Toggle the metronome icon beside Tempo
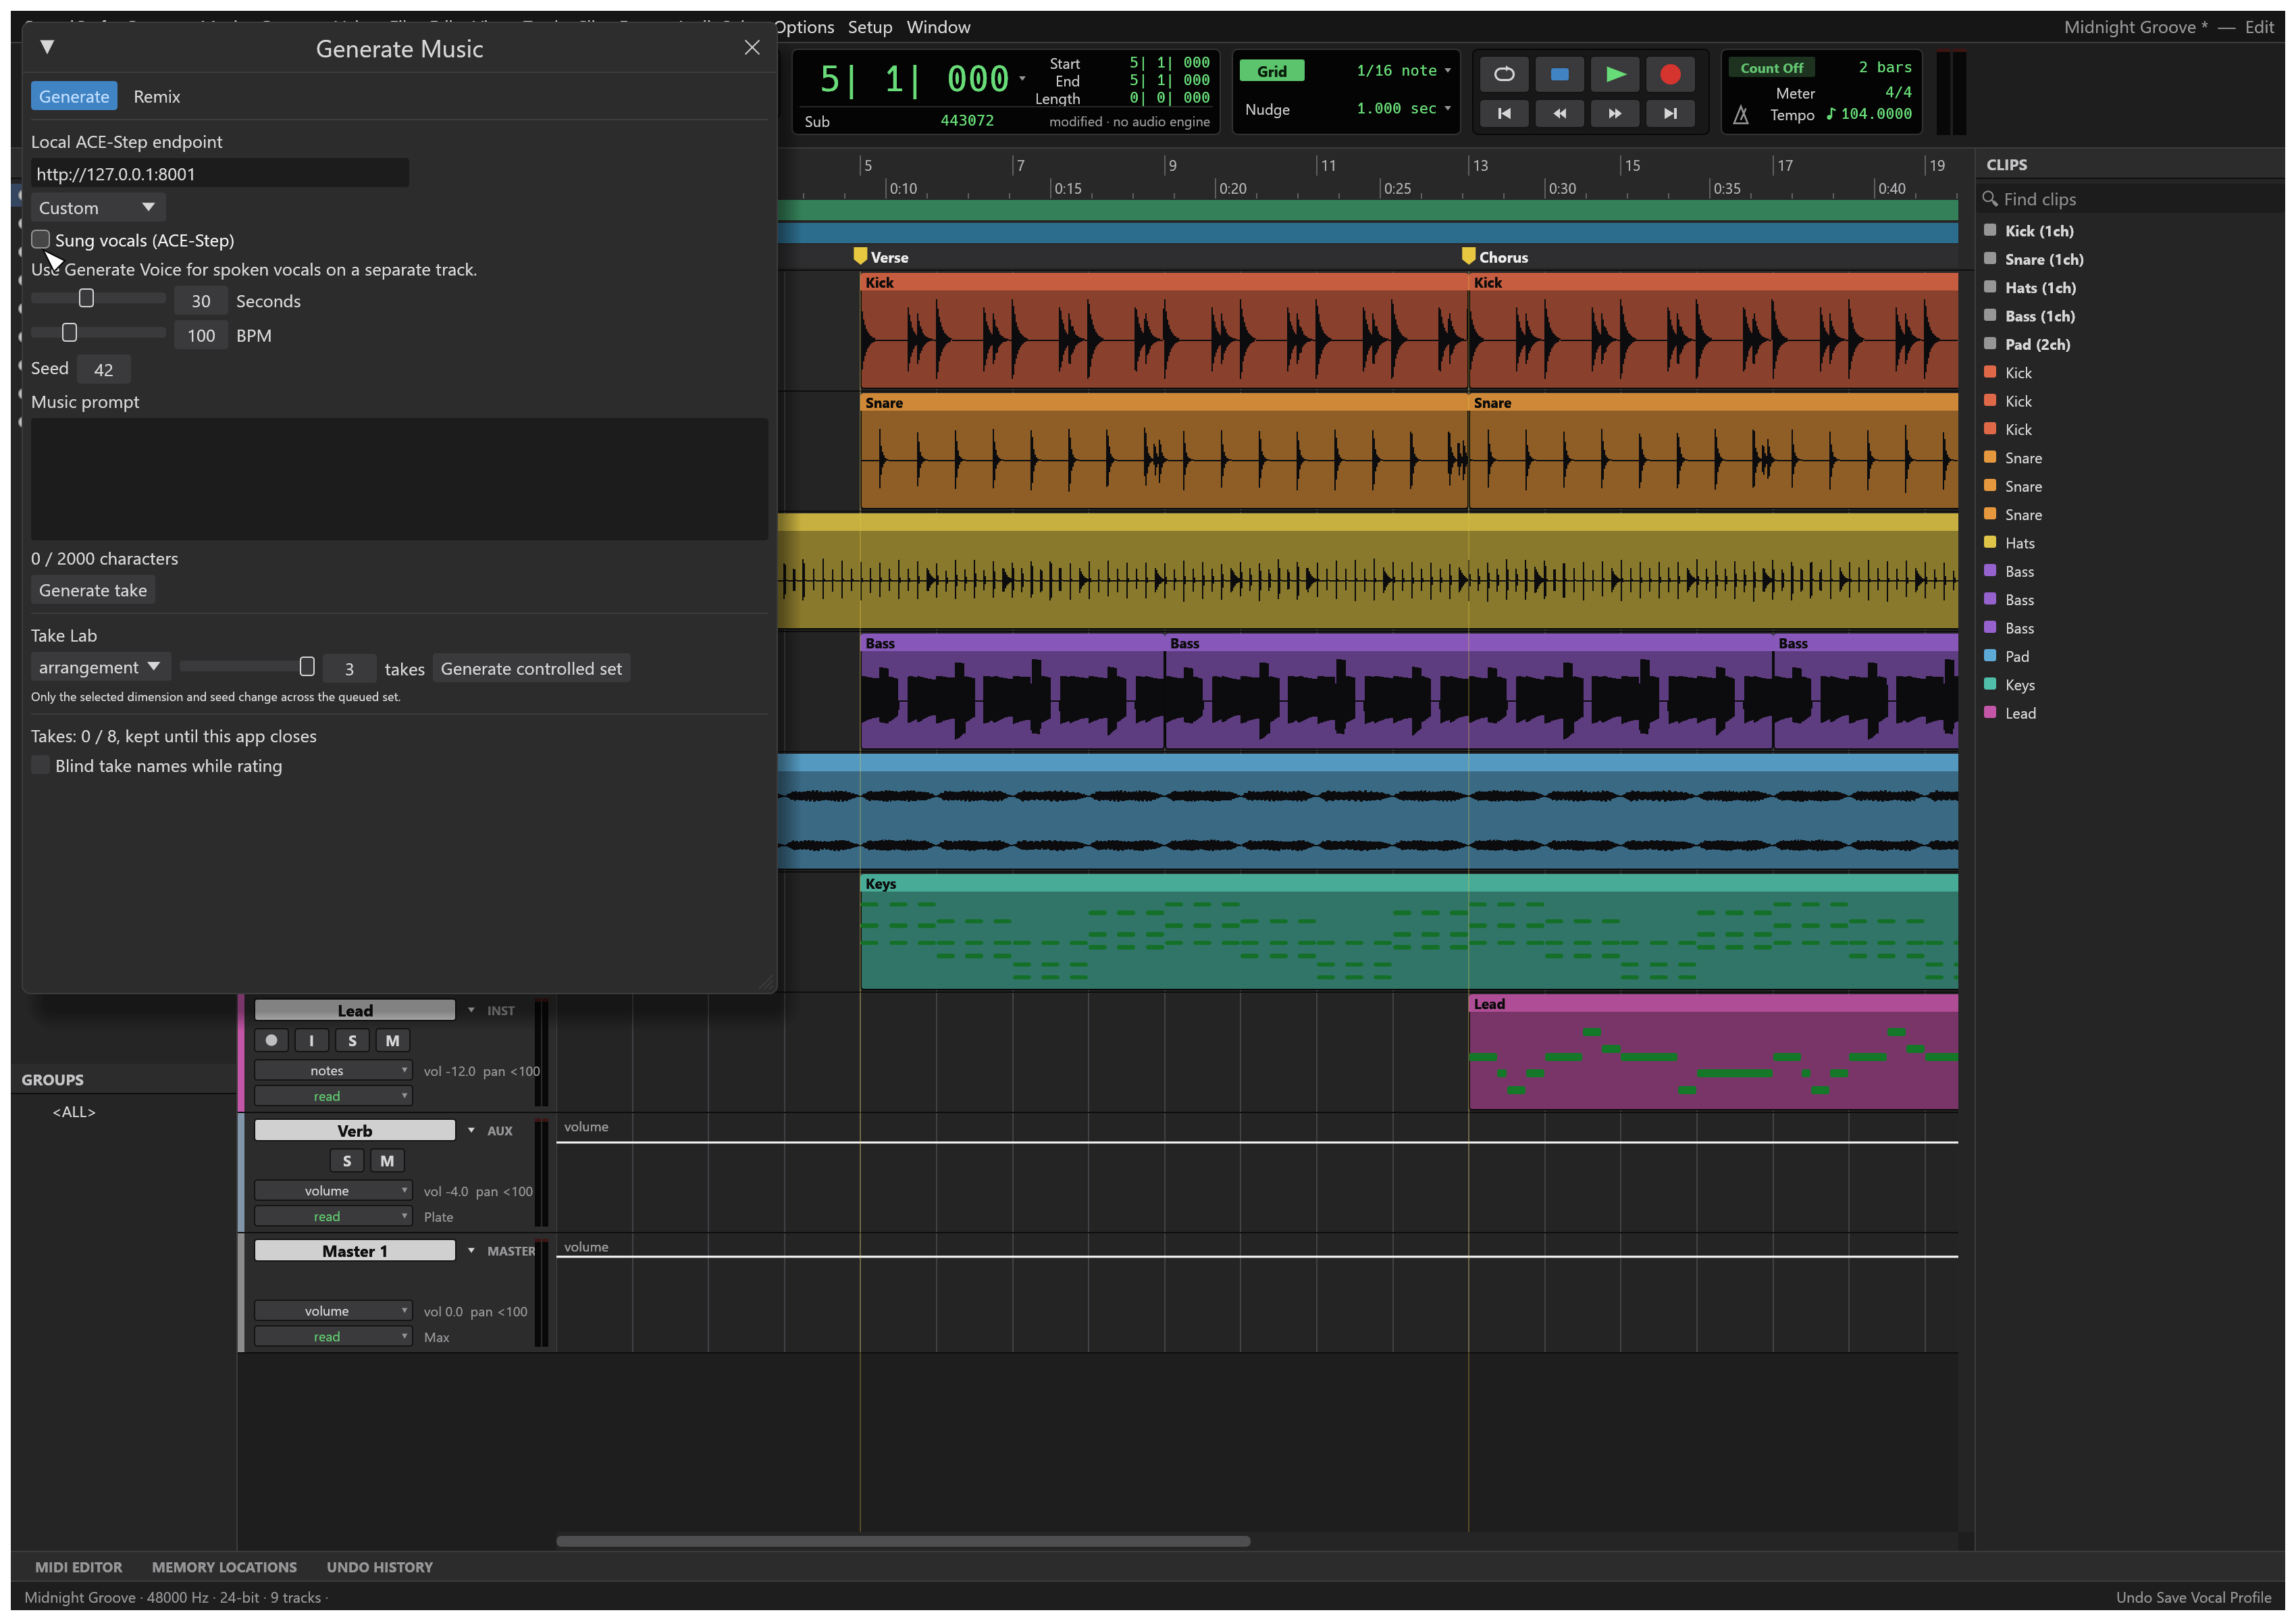Viewport: 2296px width, 1621px height. (x=1741, y=115)
